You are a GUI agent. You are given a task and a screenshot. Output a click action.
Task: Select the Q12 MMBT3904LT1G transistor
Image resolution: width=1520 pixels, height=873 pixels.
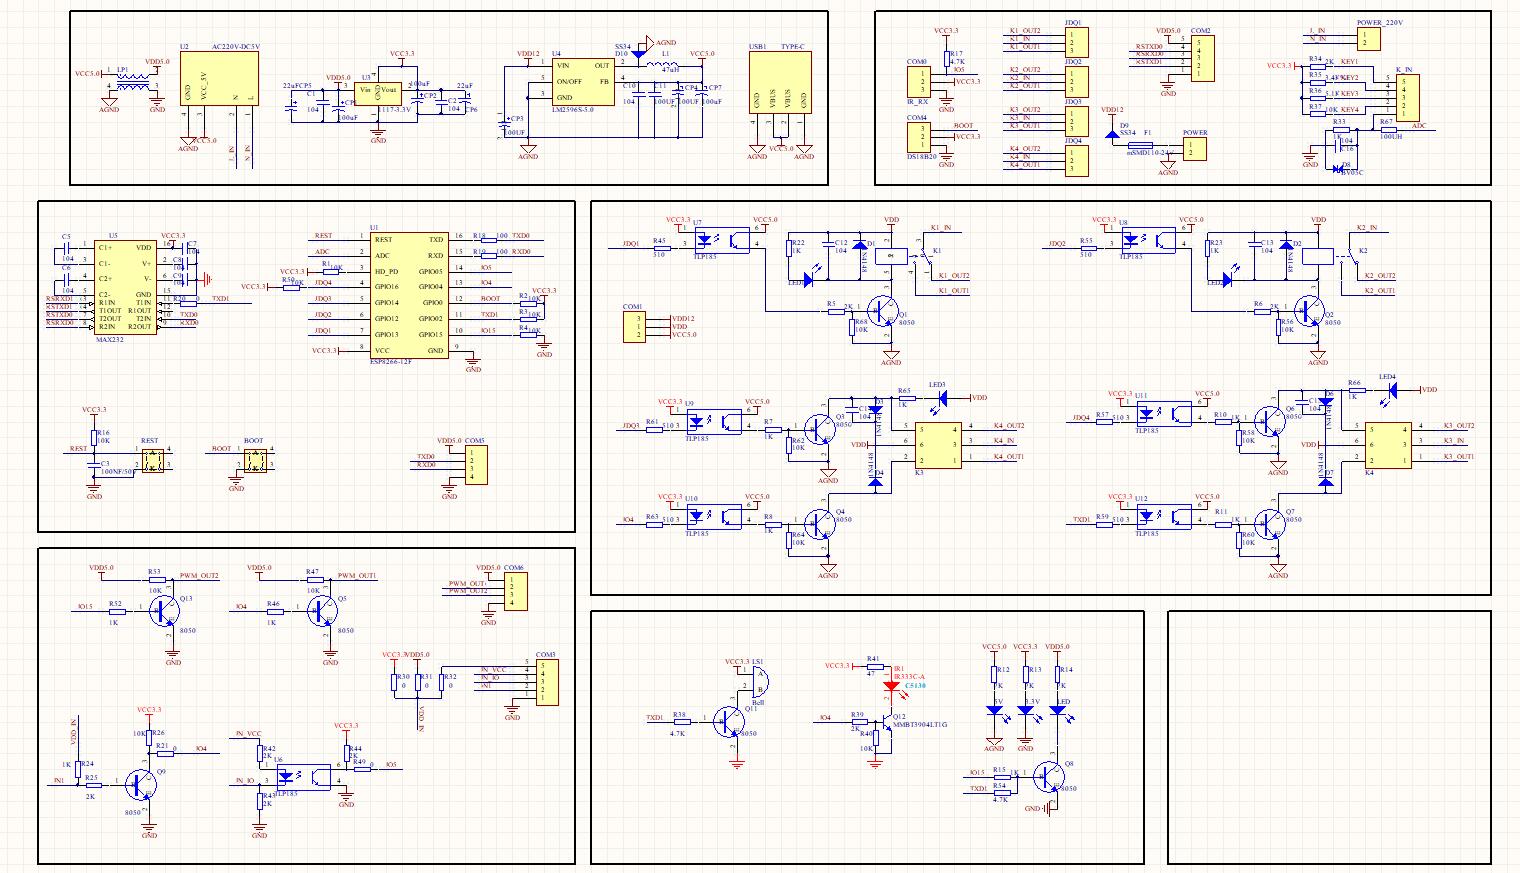coord(889,721)
